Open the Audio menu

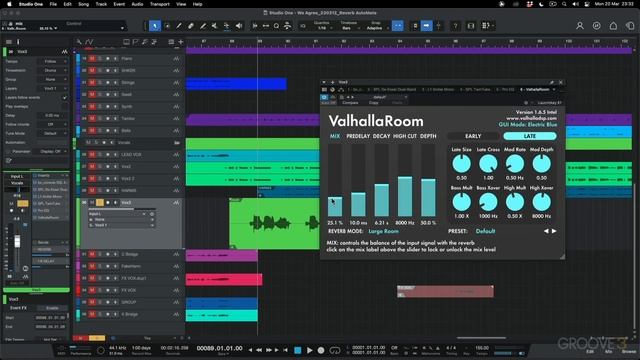point(137,4)
